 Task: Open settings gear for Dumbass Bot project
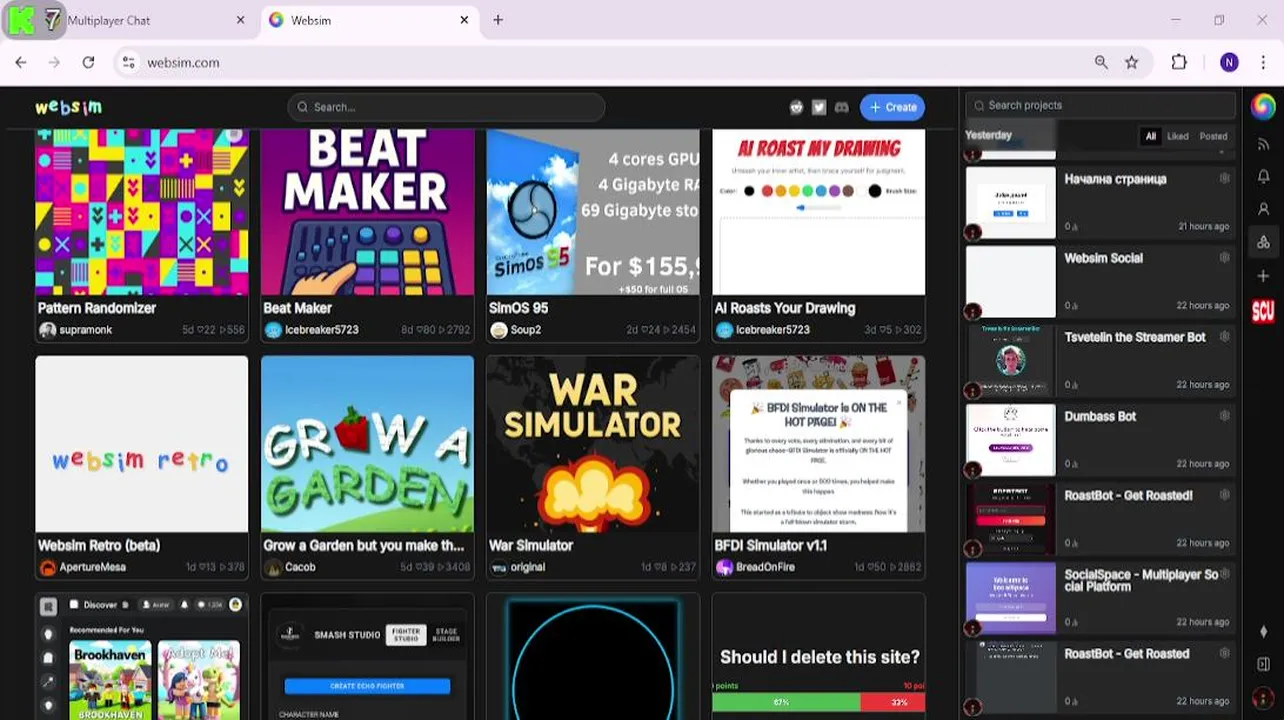[1224, 416]
